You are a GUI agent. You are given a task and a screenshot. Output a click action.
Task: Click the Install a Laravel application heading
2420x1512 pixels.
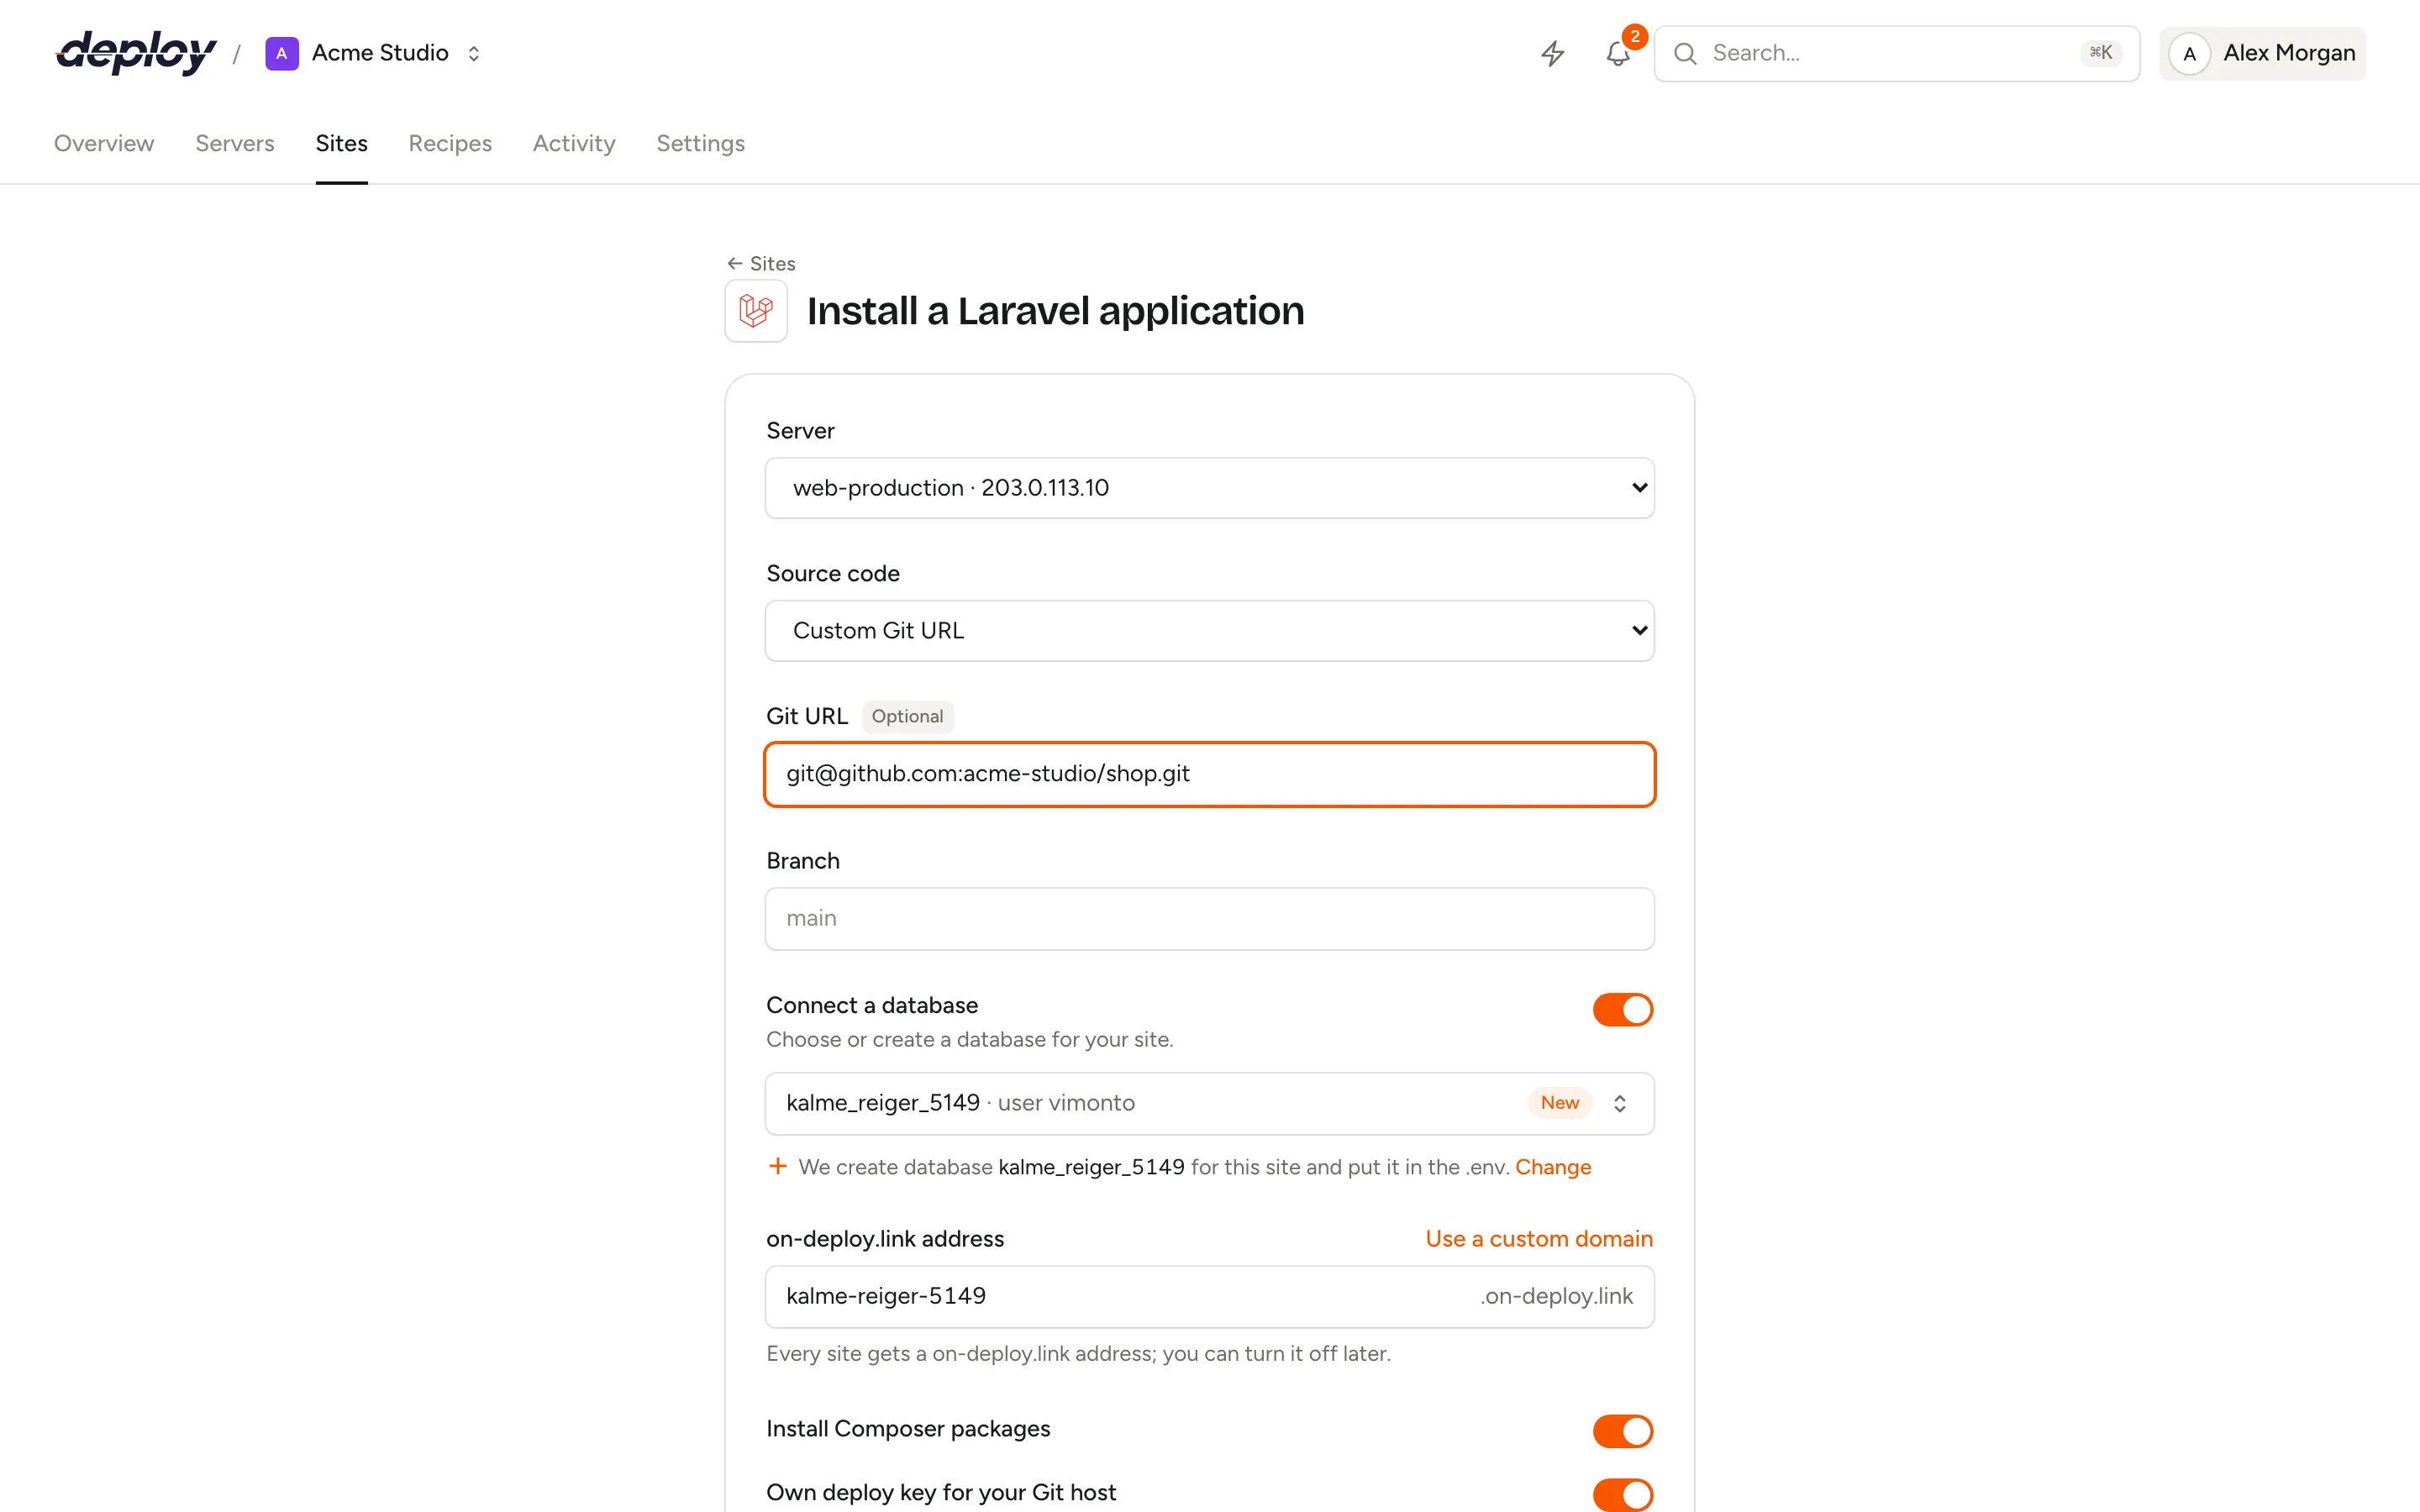pyautogui.click(x=1055, y=311)
